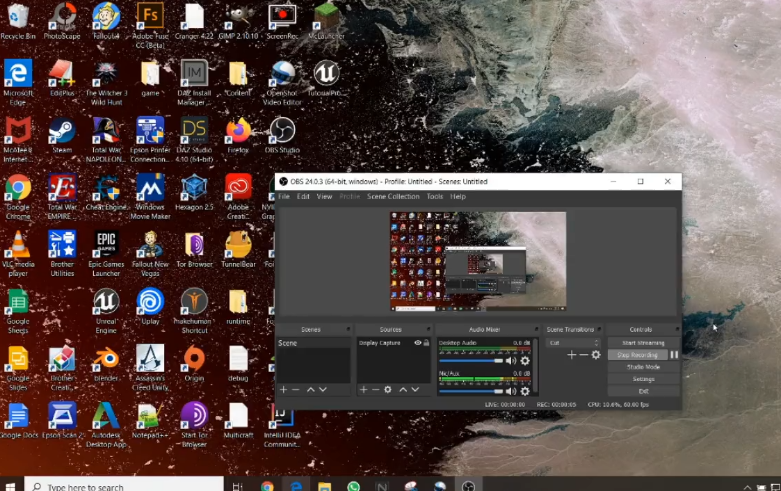Open the Windows Start button

(10, 486)
